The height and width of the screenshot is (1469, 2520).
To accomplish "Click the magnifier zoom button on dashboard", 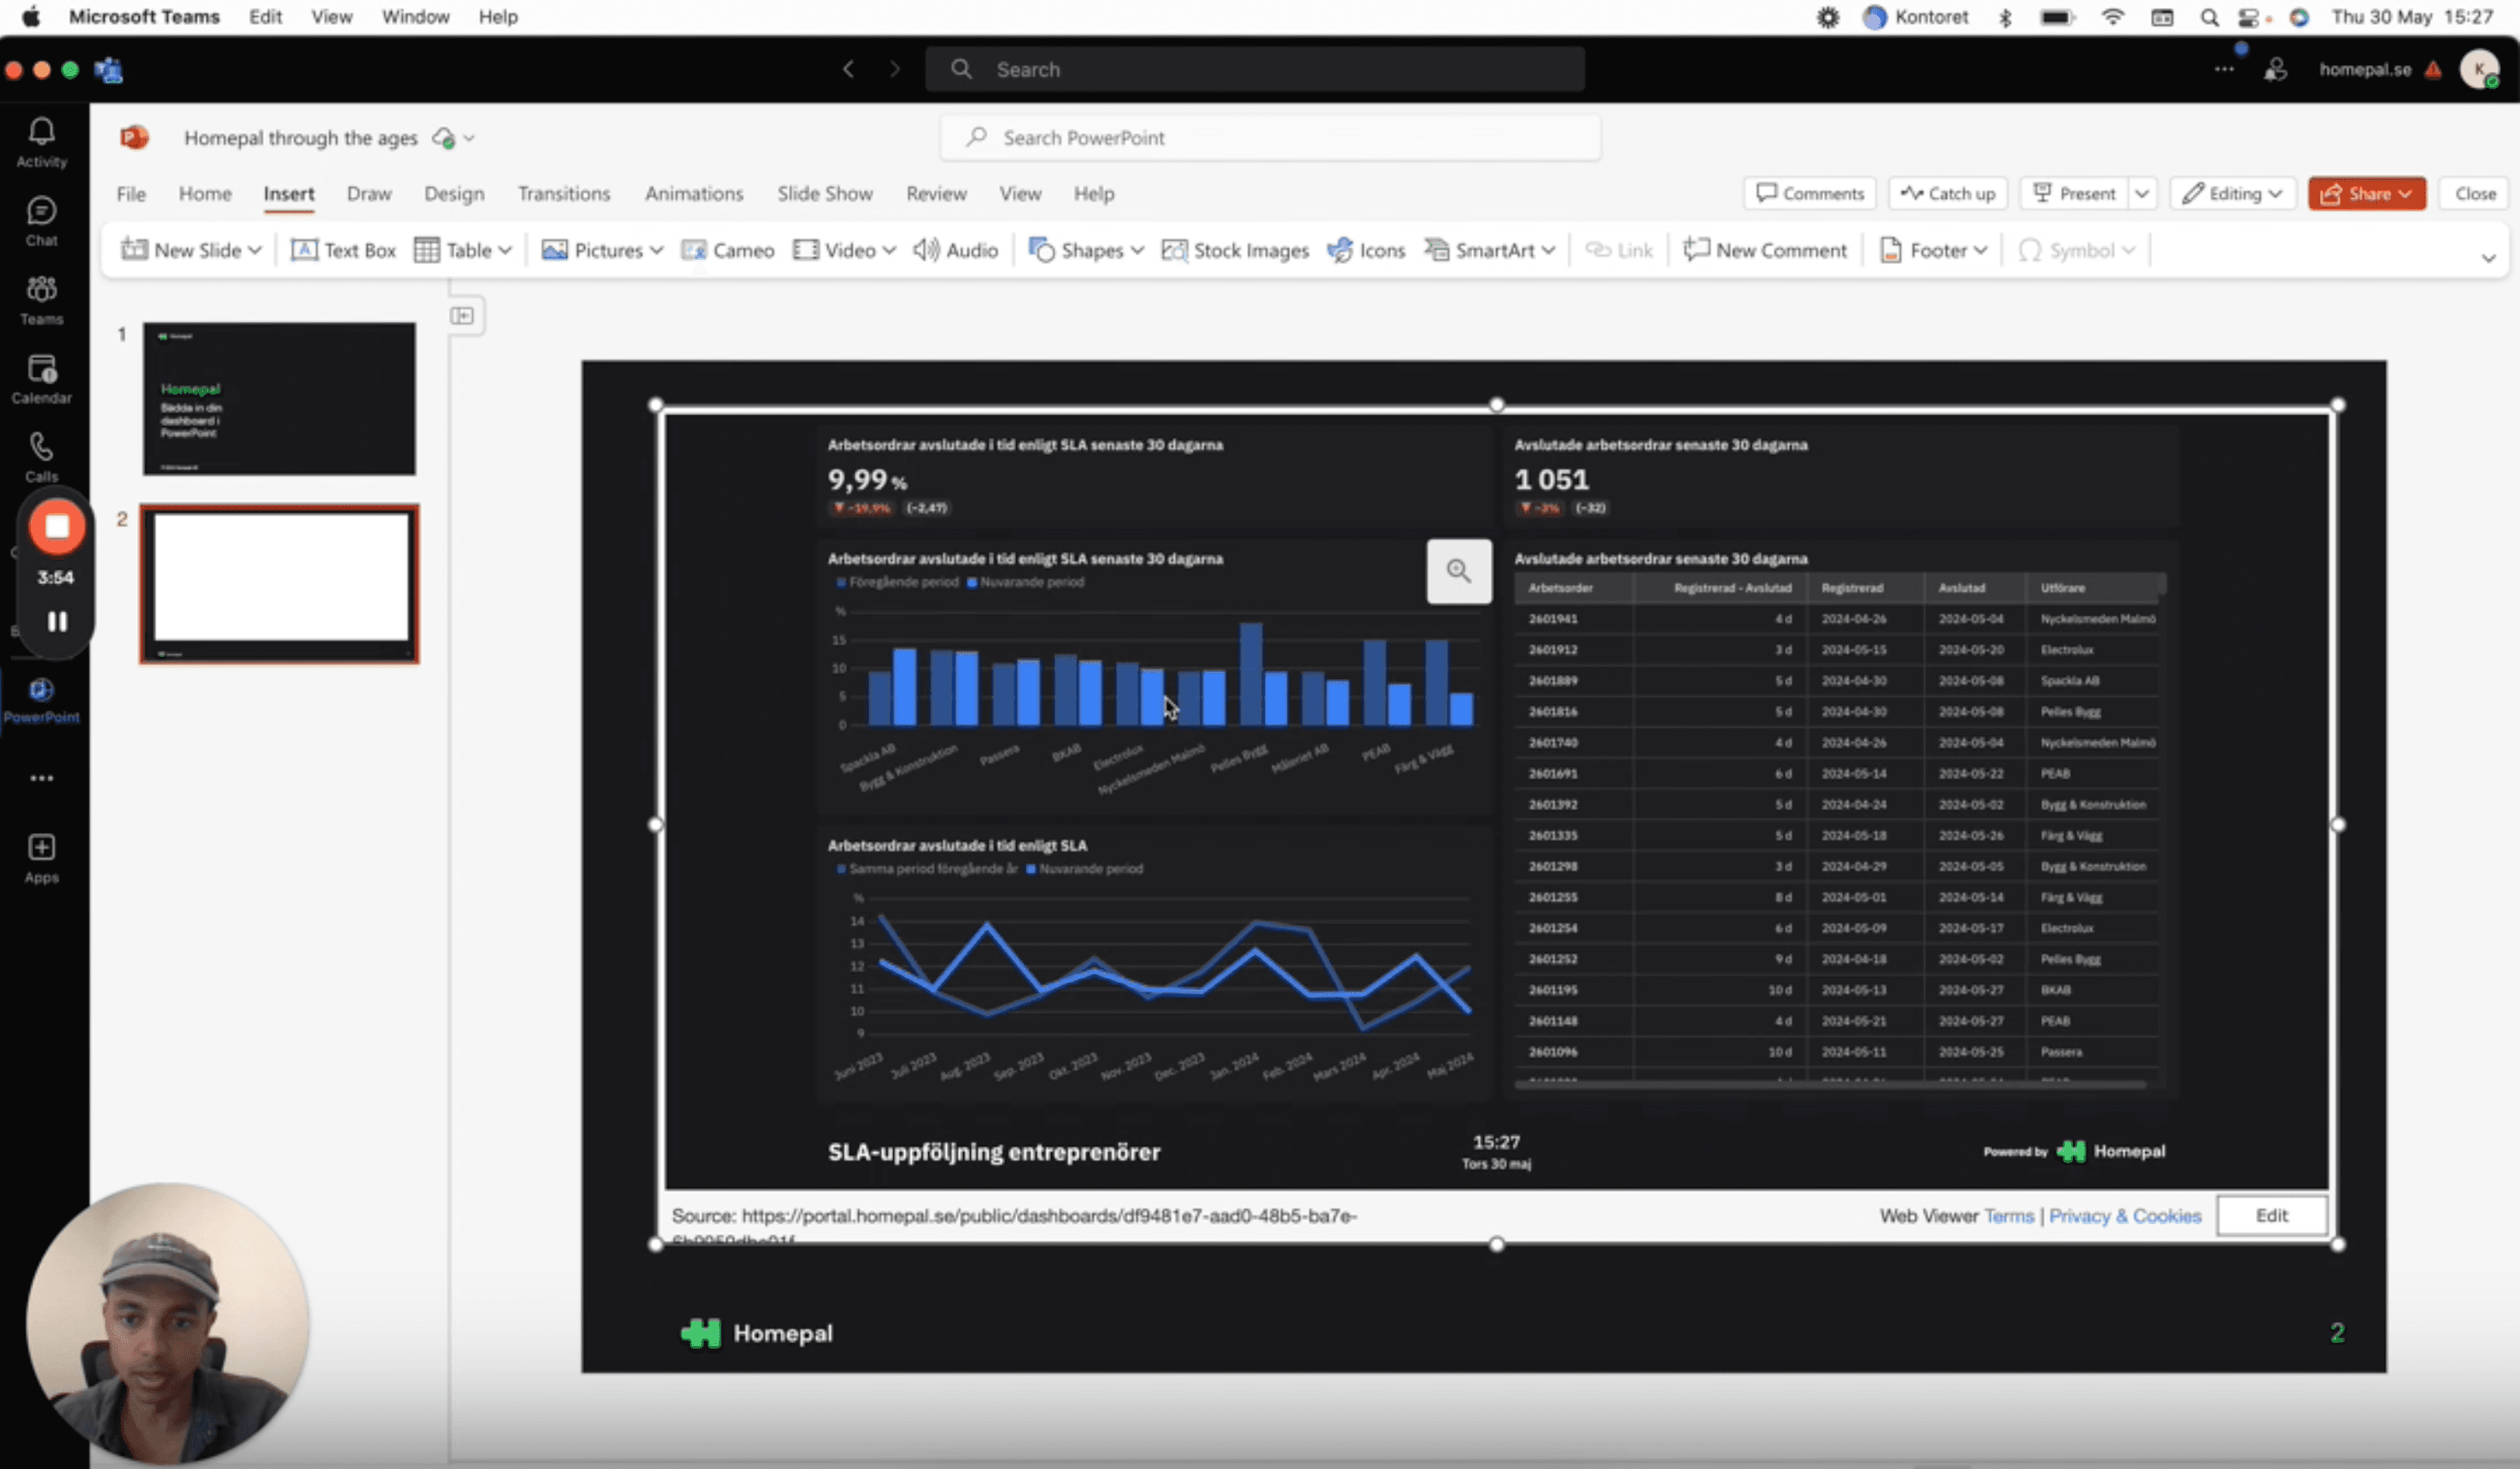I will pyautogui.click(x=1459, y=571).
